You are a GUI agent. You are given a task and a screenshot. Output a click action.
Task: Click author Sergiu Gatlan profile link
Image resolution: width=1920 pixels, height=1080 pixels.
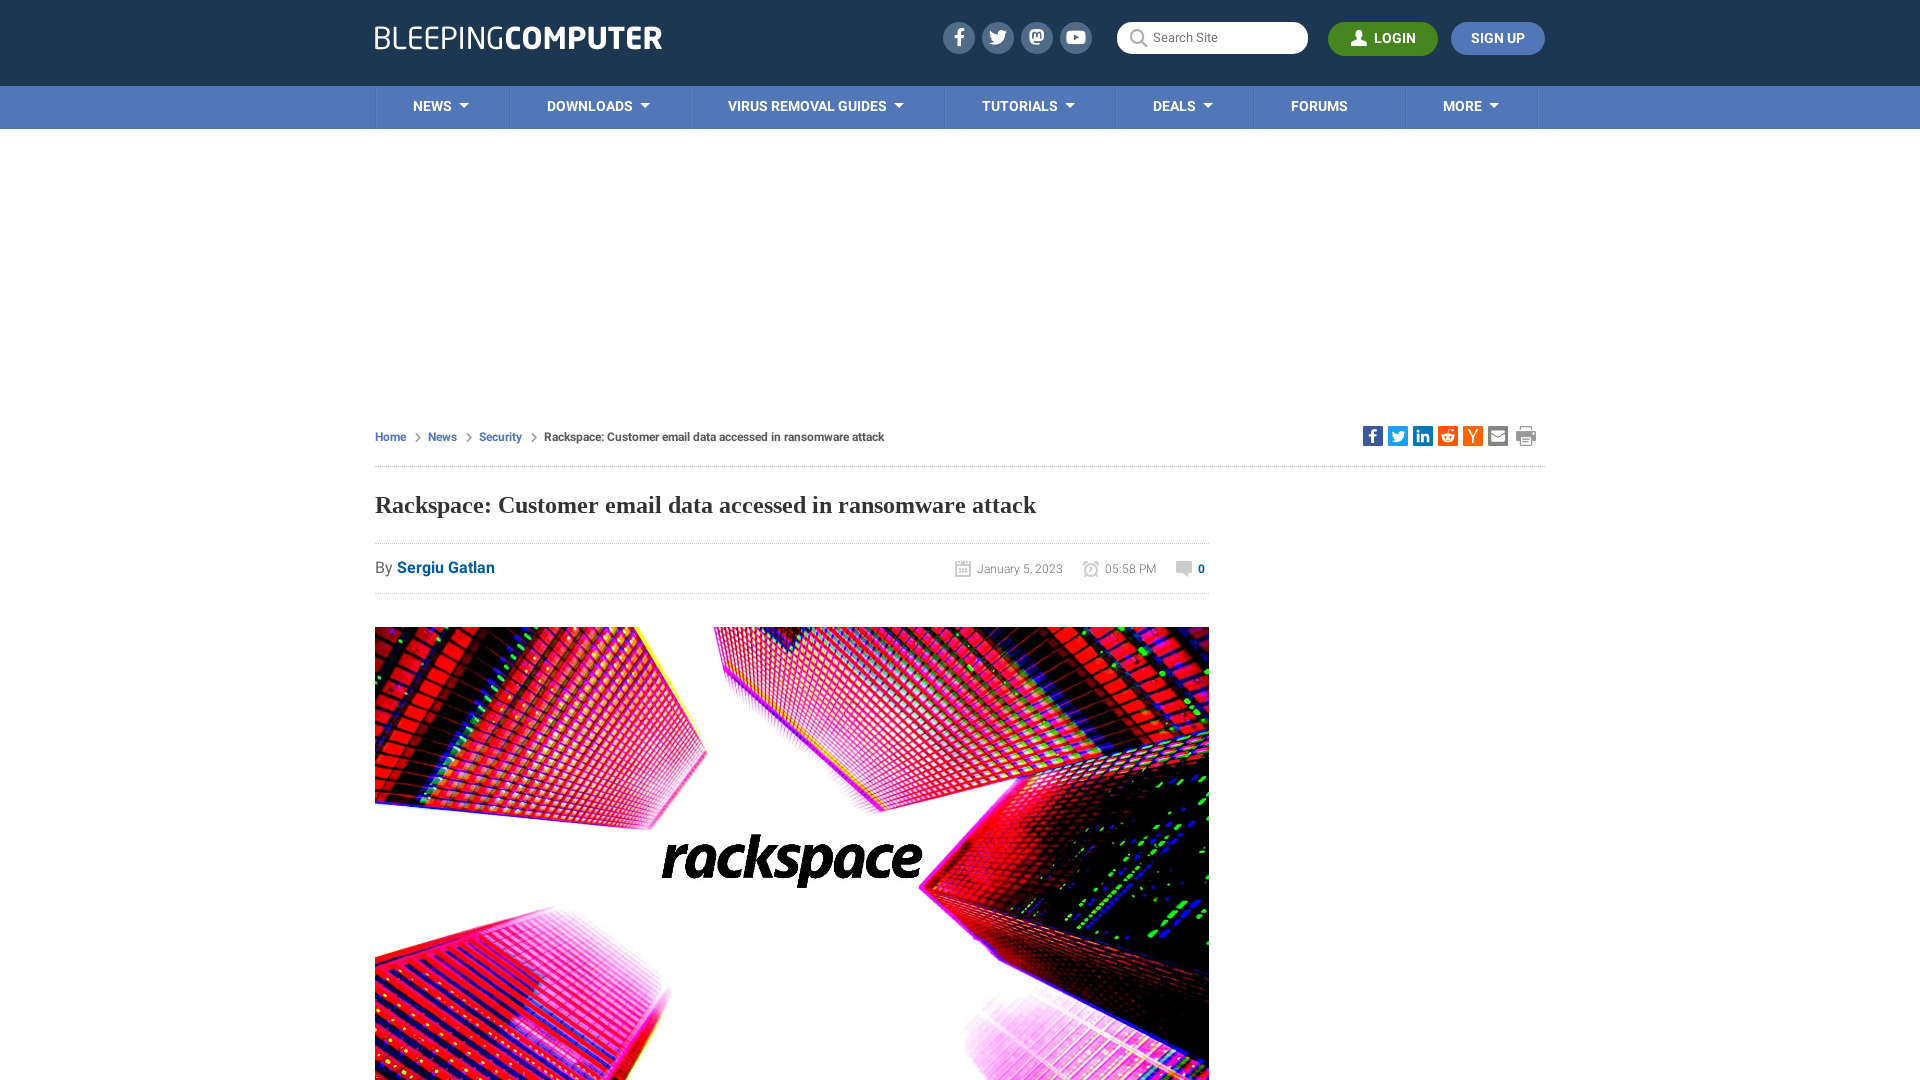pos(446,567)
